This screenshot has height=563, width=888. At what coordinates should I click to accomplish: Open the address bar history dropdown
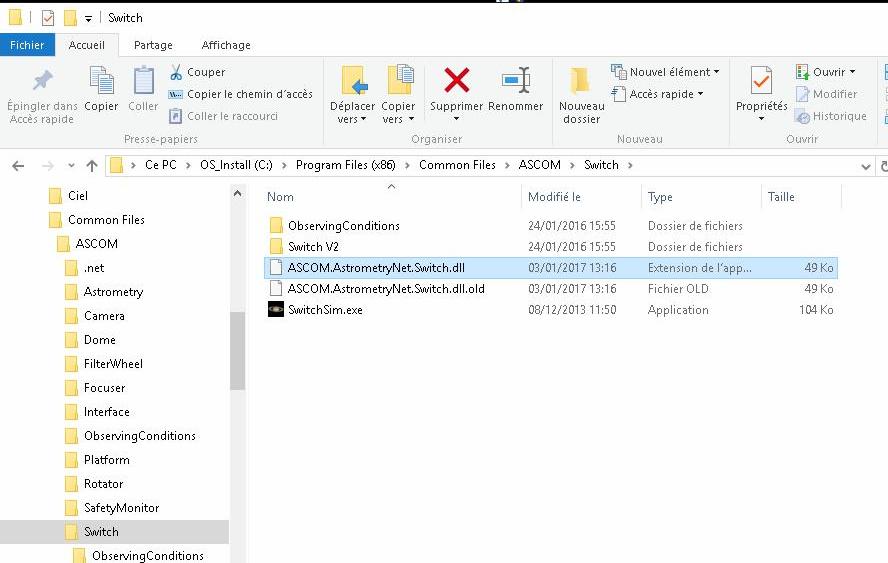tap(866, 166)
